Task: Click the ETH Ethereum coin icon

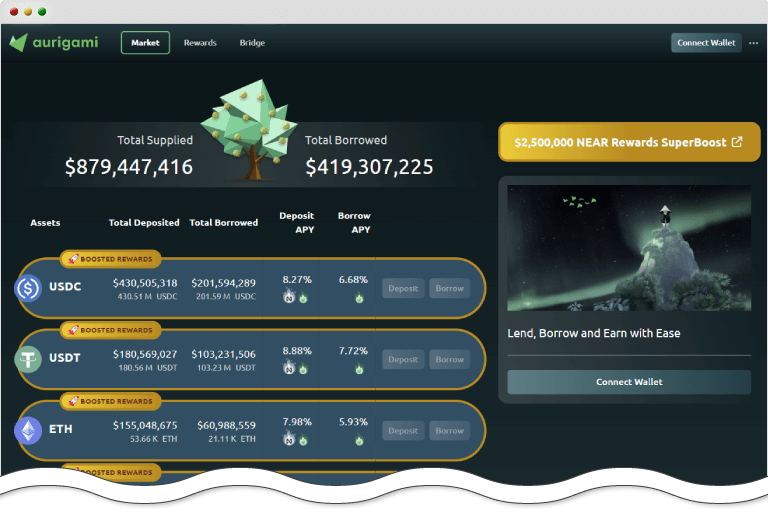Action: point(28,430)
